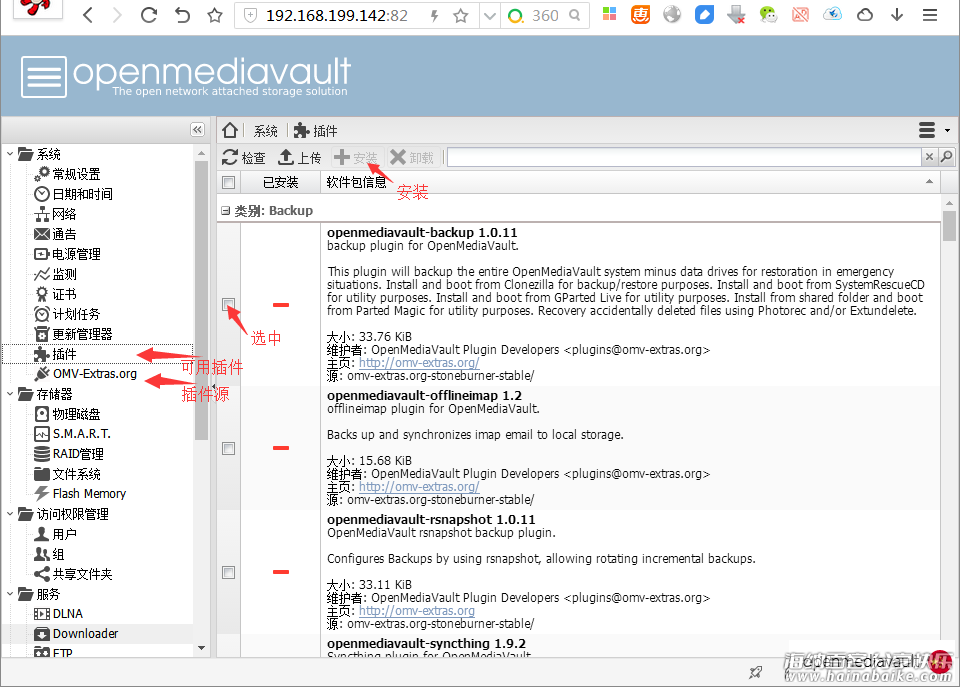Image resolution: width=960 pixels, height=687 pixels.
Task: Collapse the left navigation panel
Action: click(197, 129)
